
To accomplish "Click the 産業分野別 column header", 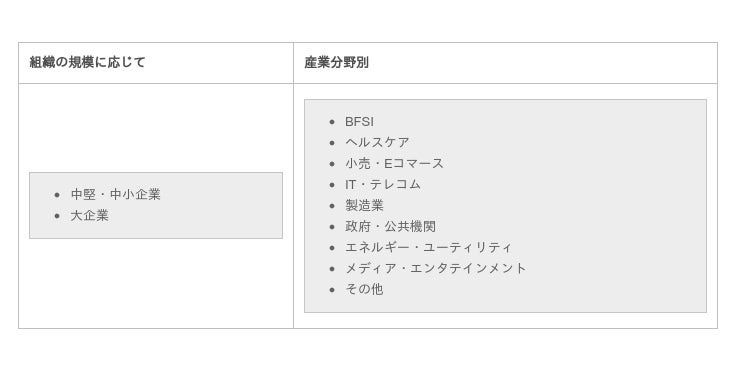I will point(336,62).
